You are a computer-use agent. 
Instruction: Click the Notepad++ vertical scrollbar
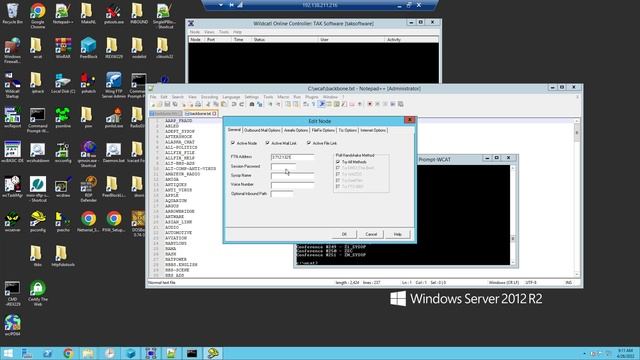[577, 198]
